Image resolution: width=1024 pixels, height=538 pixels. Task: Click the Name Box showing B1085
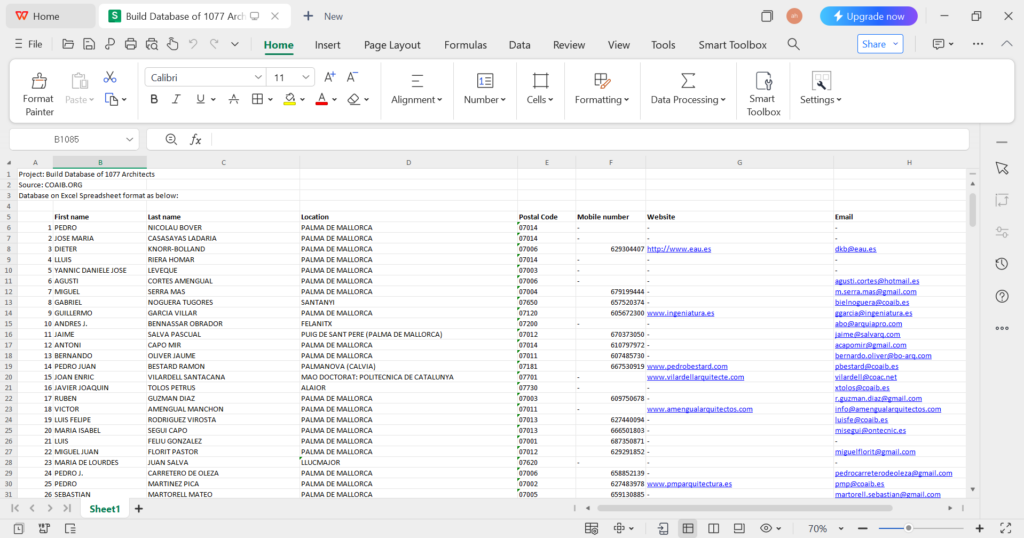67,140
